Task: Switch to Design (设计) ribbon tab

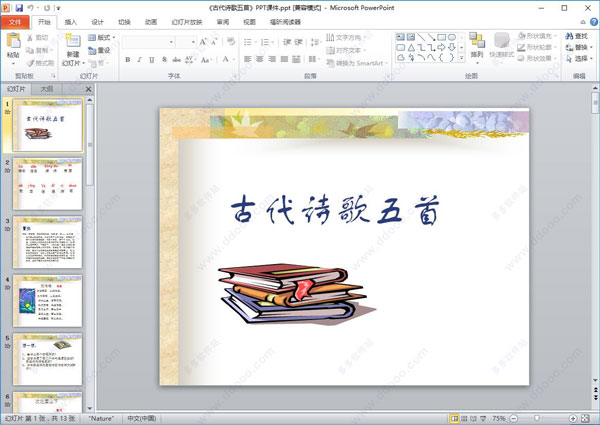Action: tap(97, 22)
